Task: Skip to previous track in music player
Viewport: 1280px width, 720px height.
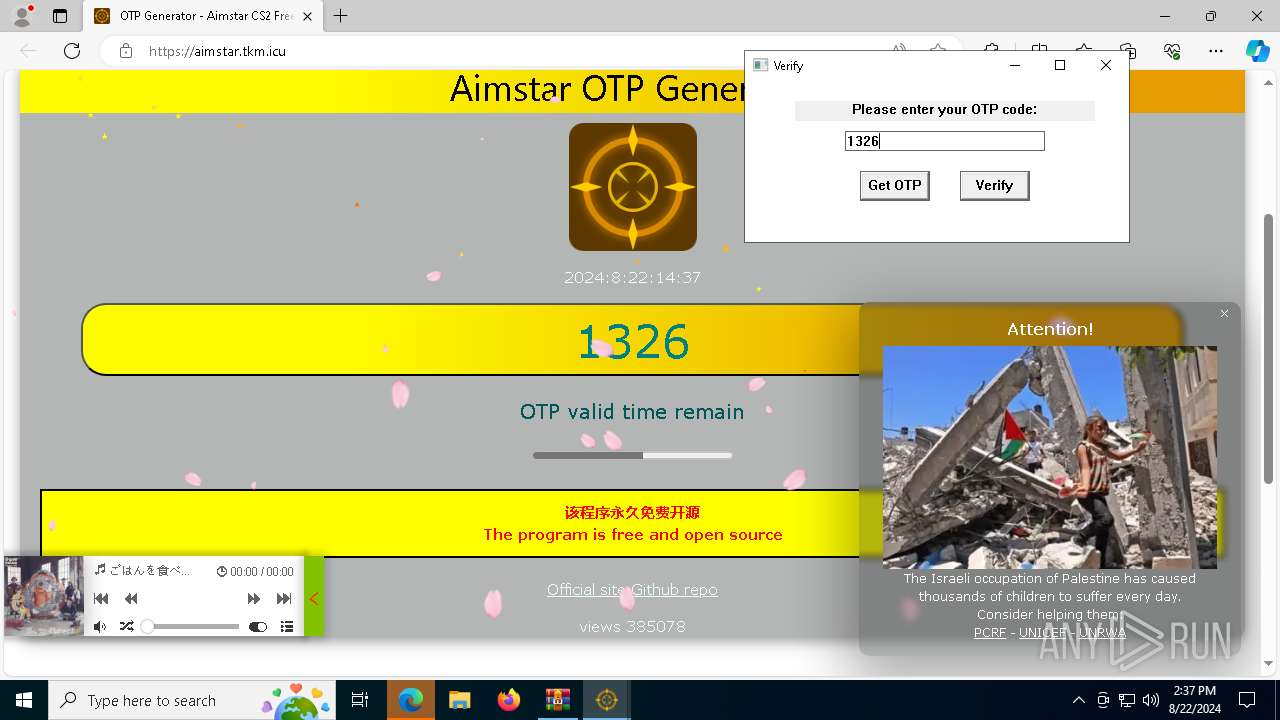Action: click(x=101, y=598)
